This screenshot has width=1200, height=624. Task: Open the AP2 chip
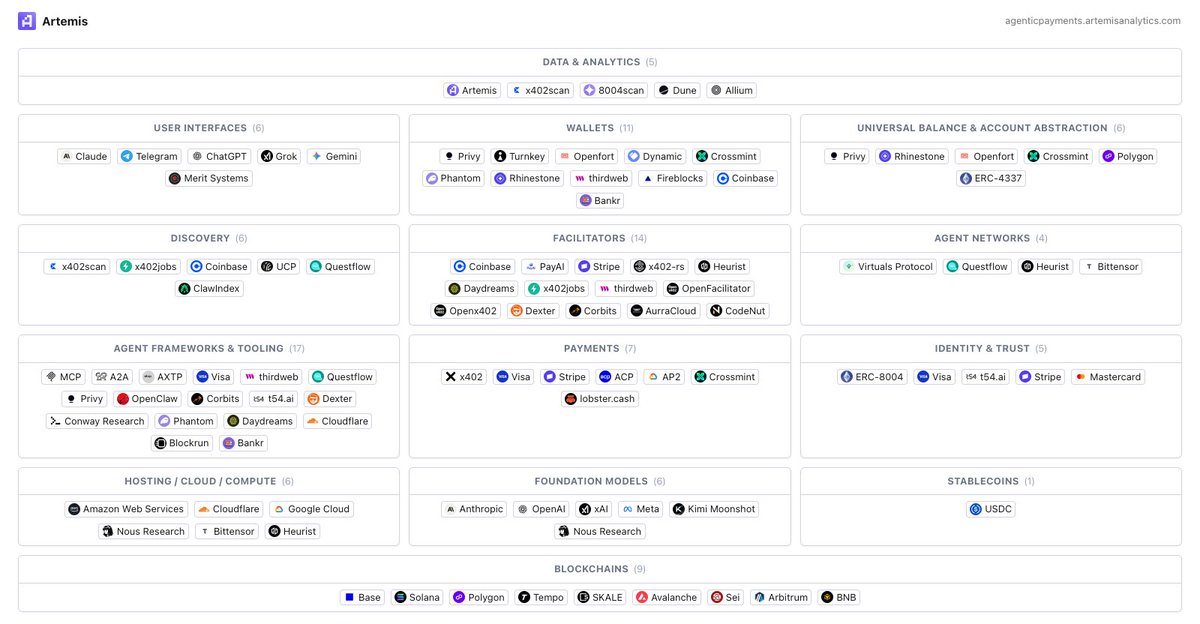click(665, 376)
